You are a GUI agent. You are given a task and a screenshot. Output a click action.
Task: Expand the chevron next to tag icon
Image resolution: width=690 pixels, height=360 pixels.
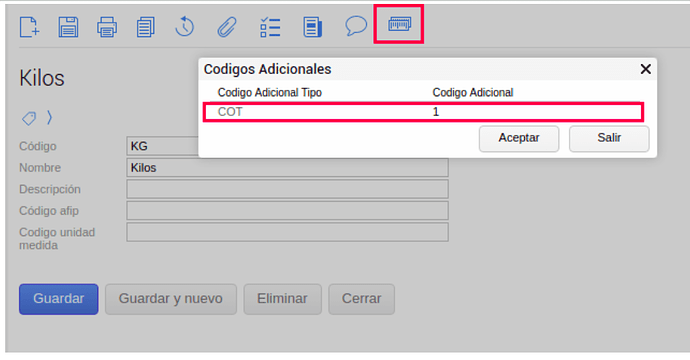[49, 118]
